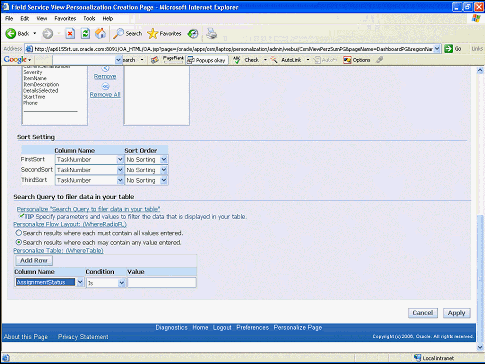Open the Personalize Flow Layout link
This screenshot has height=364, width=485.
70,224
